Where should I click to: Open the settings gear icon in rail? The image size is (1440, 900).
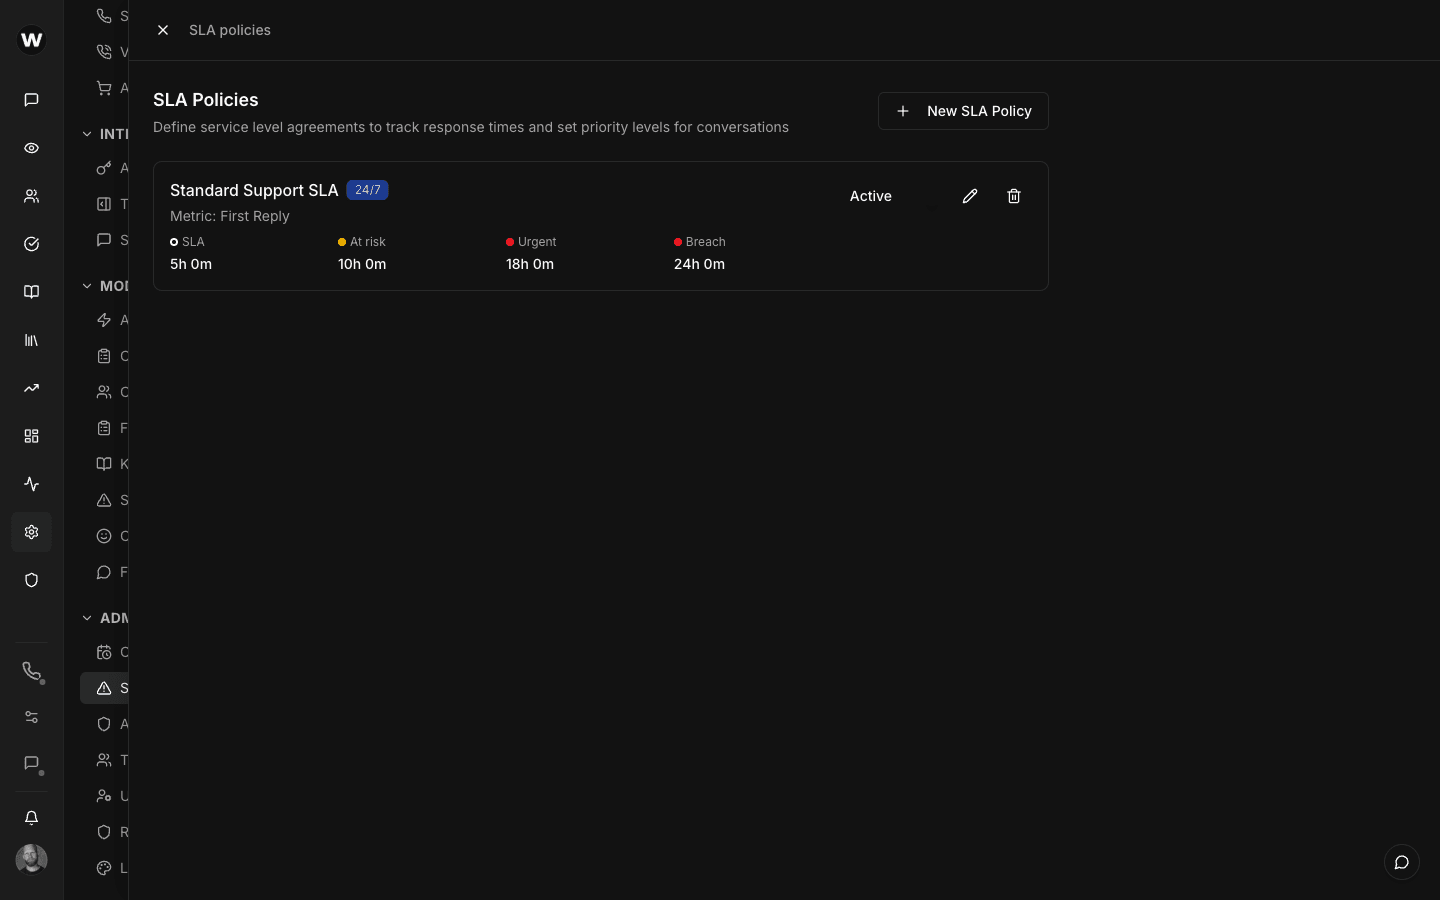point(31,532)
